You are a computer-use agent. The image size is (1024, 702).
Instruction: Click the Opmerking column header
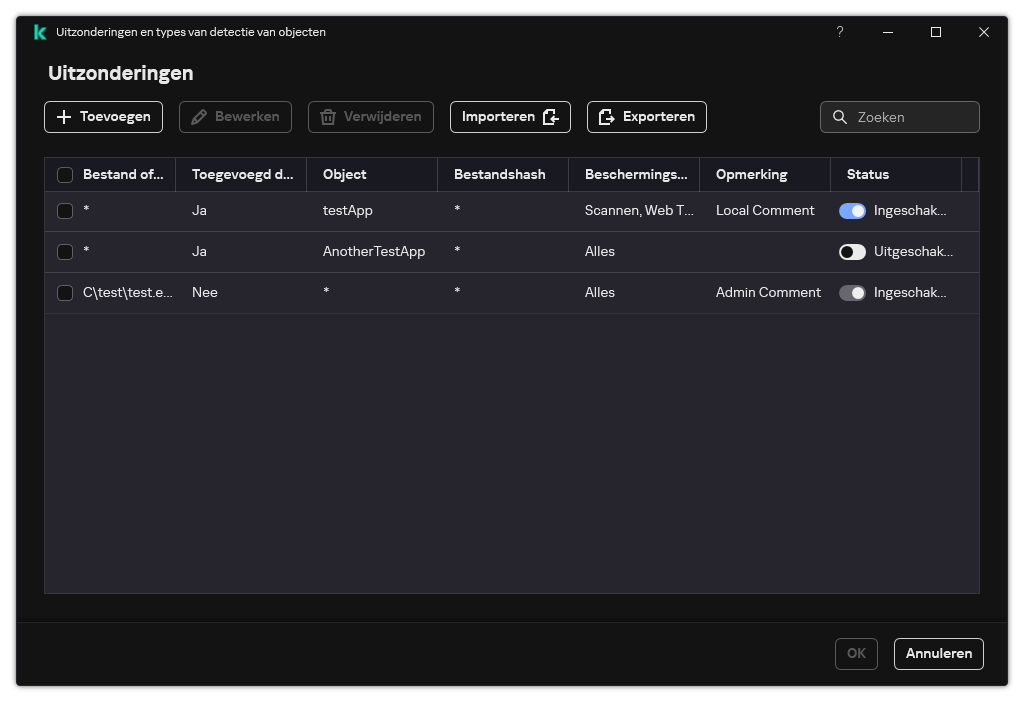(752, 174)
